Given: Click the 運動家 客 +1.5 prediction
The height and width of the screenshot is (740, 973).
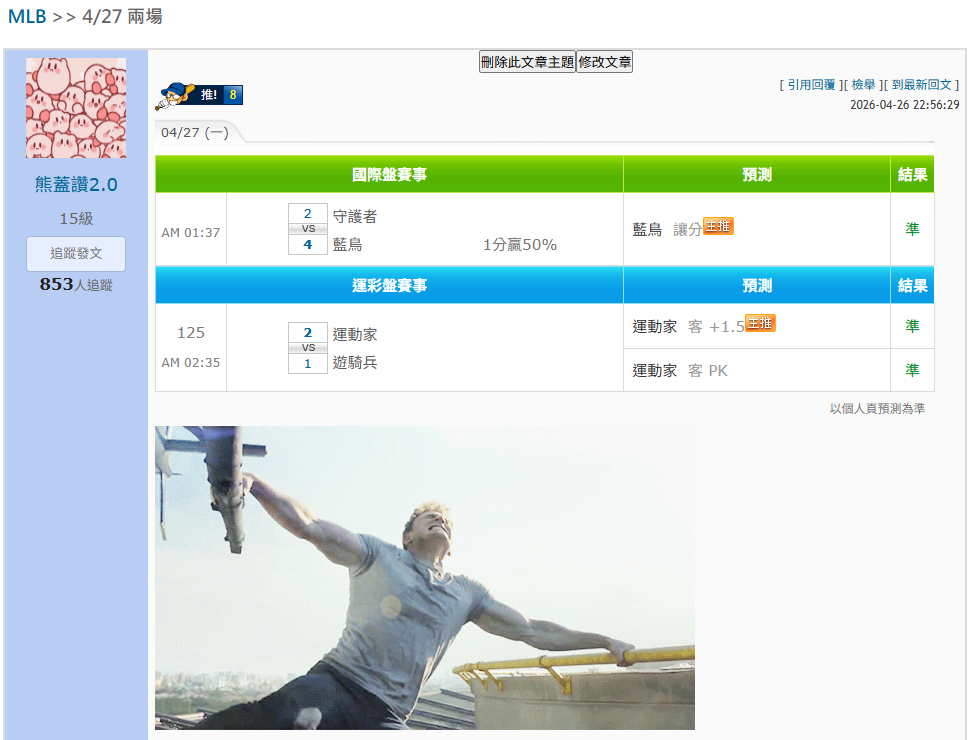Looking at the screenshot, I should tap(688, 327).
